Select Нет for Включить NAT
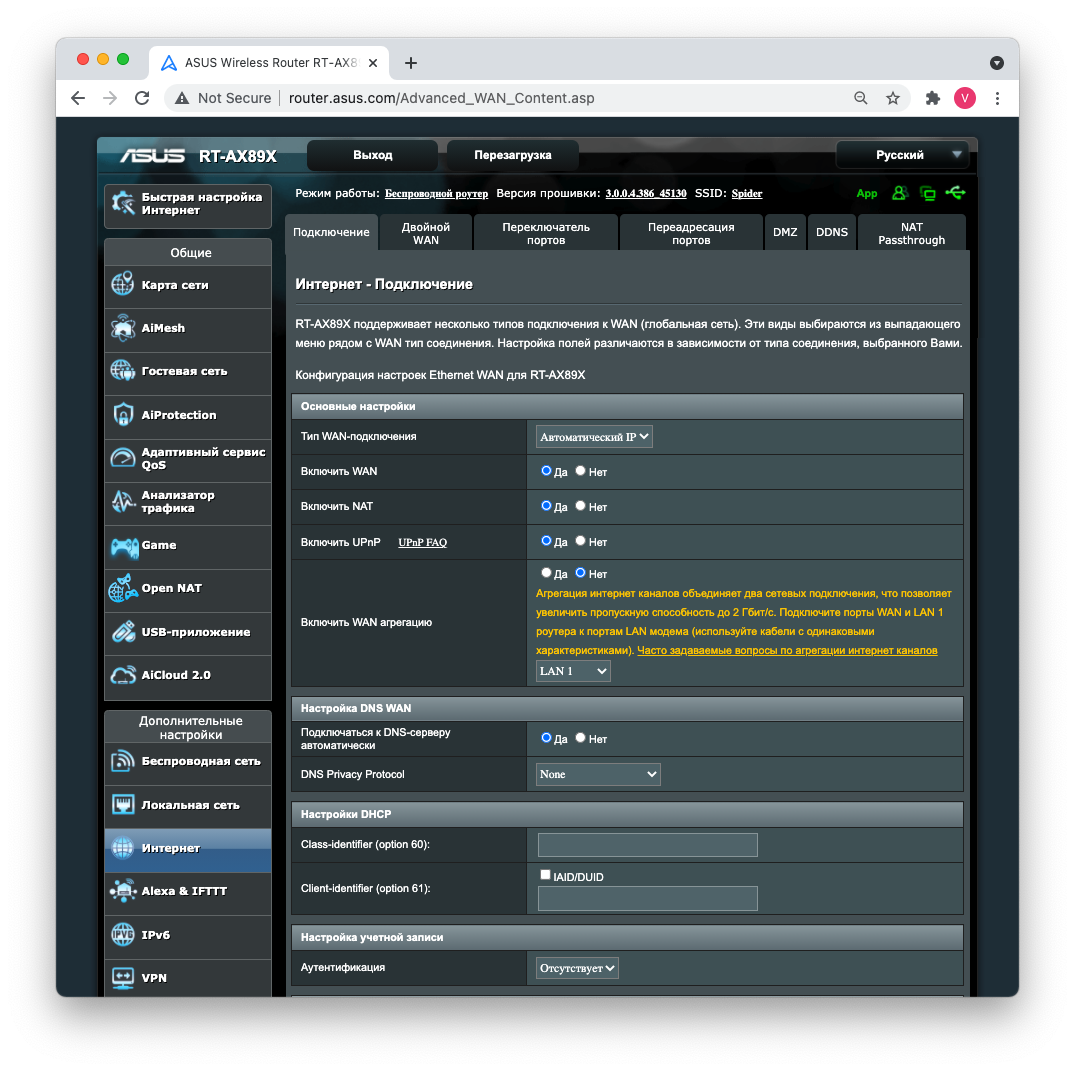This screenshot has height=1071, width=1075. 581,506
